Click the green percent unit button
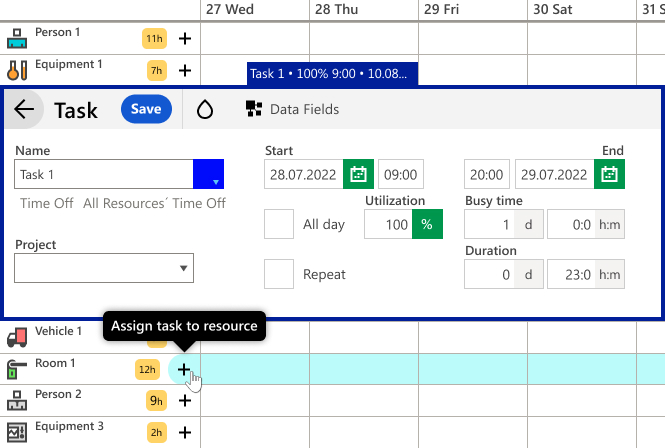This screenshot has height=448, width=665. coord(428,224)
